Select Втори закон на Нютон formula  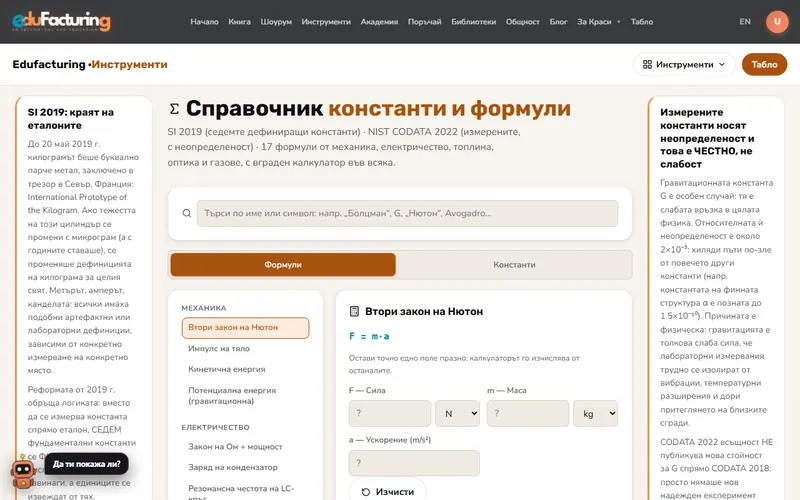coord(245,328)
